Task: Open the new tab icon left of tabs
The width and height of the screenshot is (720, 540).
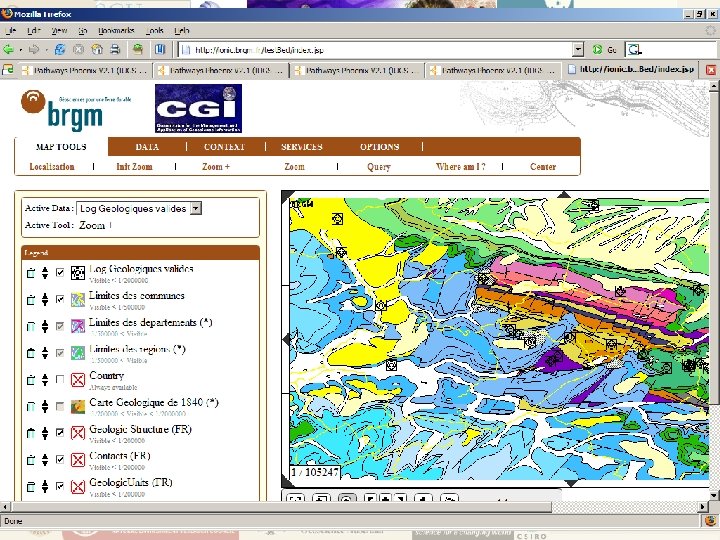Action: pyautogui.click(x=8, y=70)
